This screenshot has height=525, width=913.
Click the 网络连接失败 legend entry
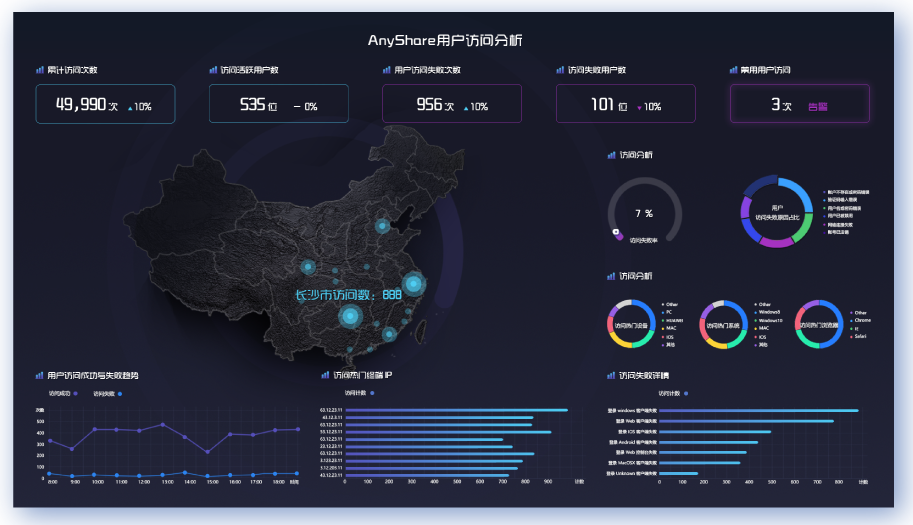tap(838, 224)
